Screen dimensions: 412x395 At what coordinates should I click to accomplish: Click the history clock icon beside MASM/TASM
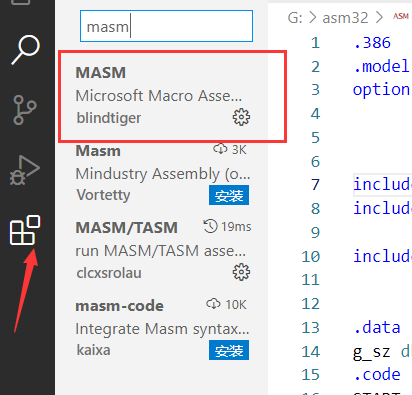210,226
